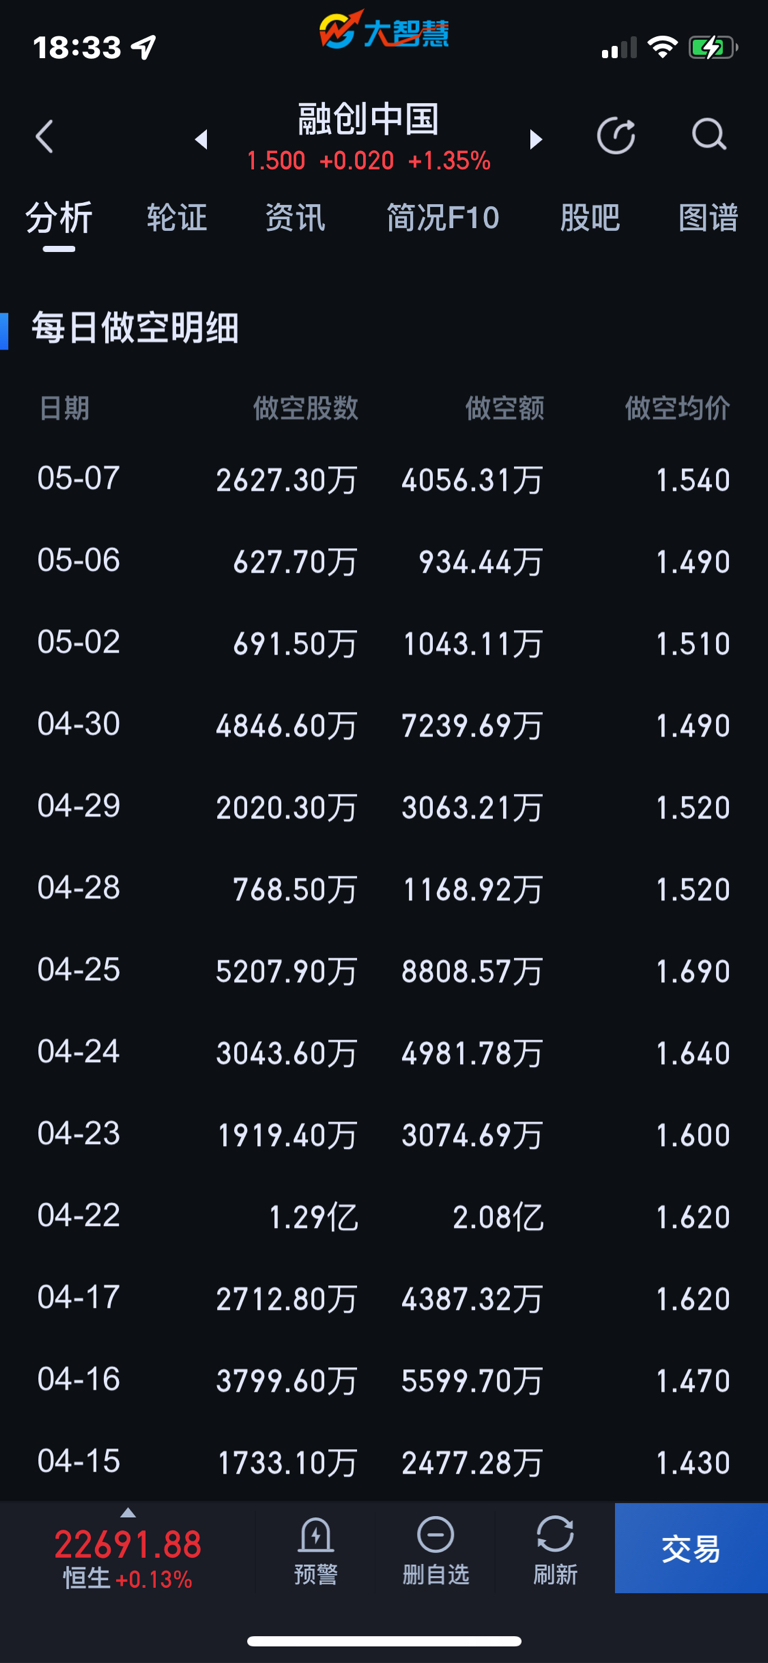The height and width of the screenshot is (1663, 768).
Task: Remove from watchlist via 删自选
Action: click(435, 1550)
